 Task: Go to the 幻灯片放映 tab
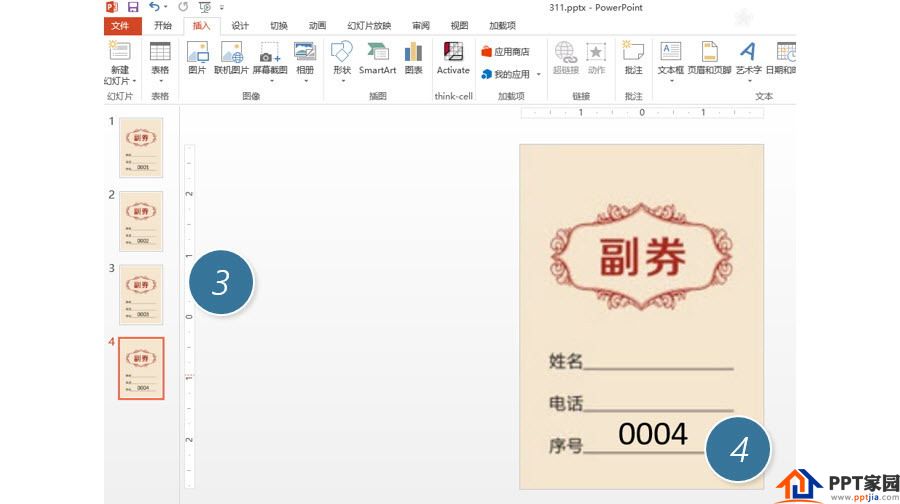(369, 26)
